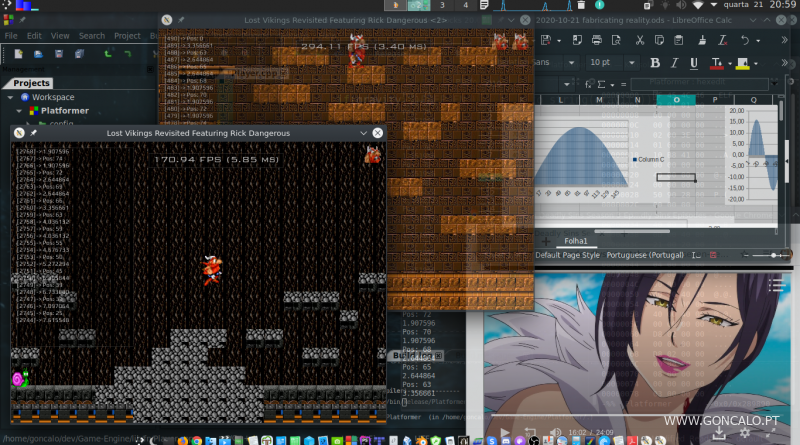Open Print Preview in Calc toolbar
Viewport: 800px width, 445px height.
click(x=616, y=40)
